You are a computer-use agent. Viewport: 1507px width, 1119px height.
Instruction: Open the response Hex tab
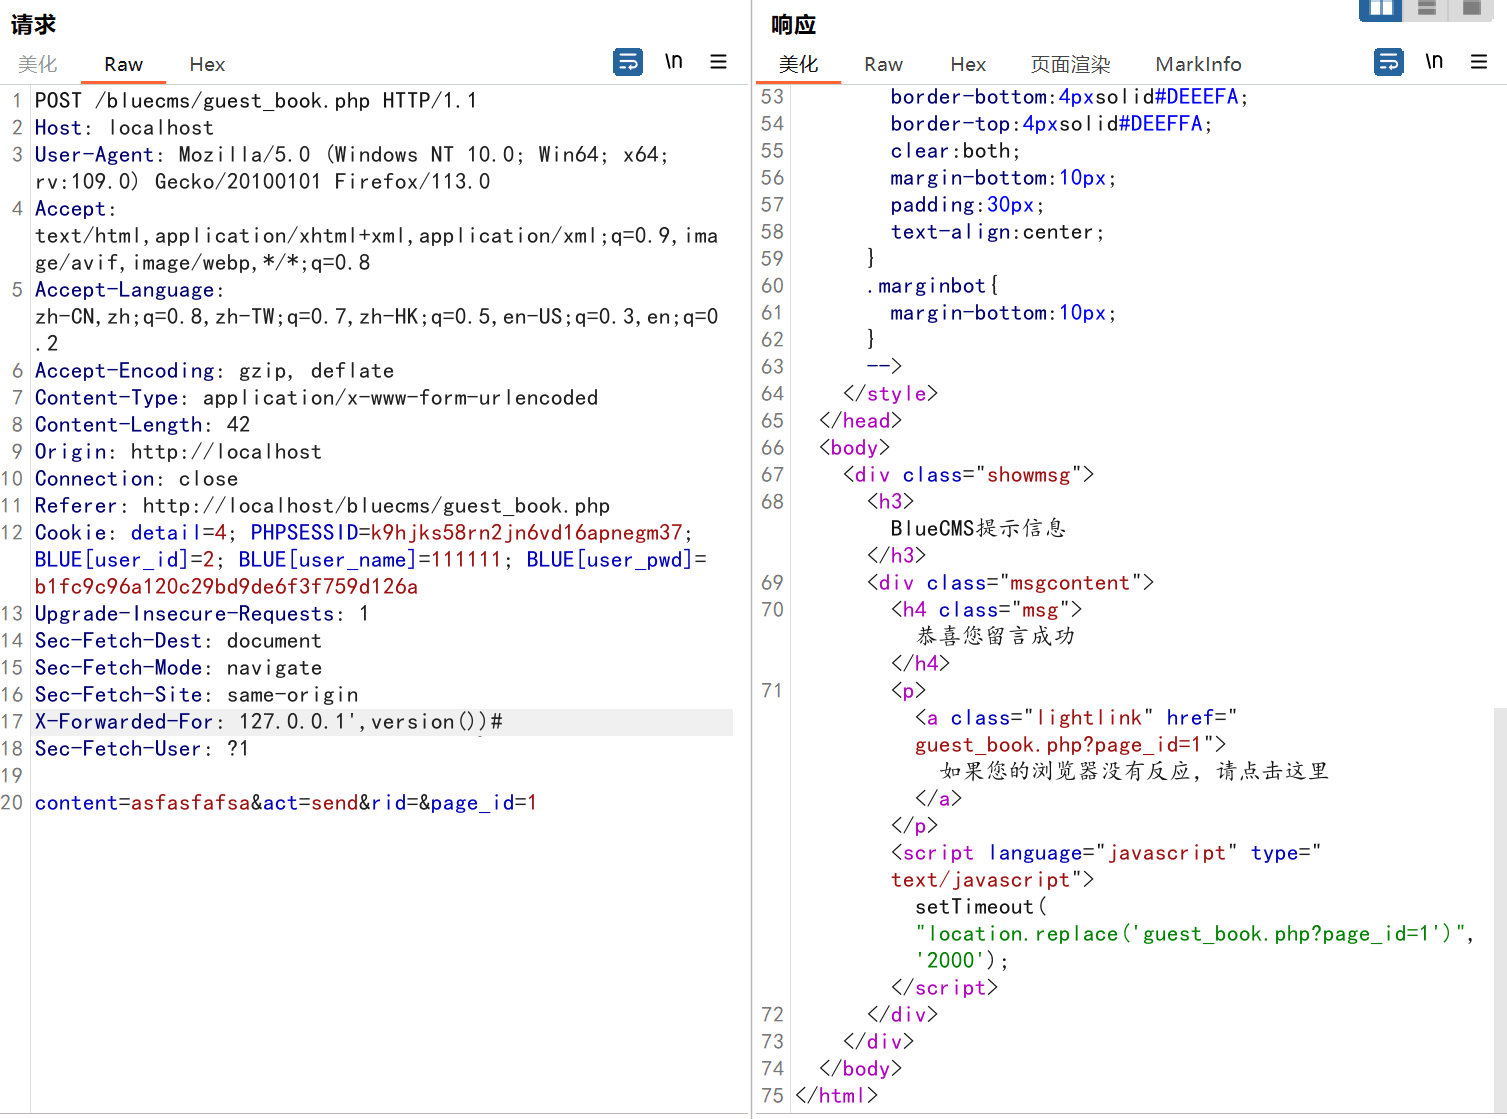coord(968,64)
